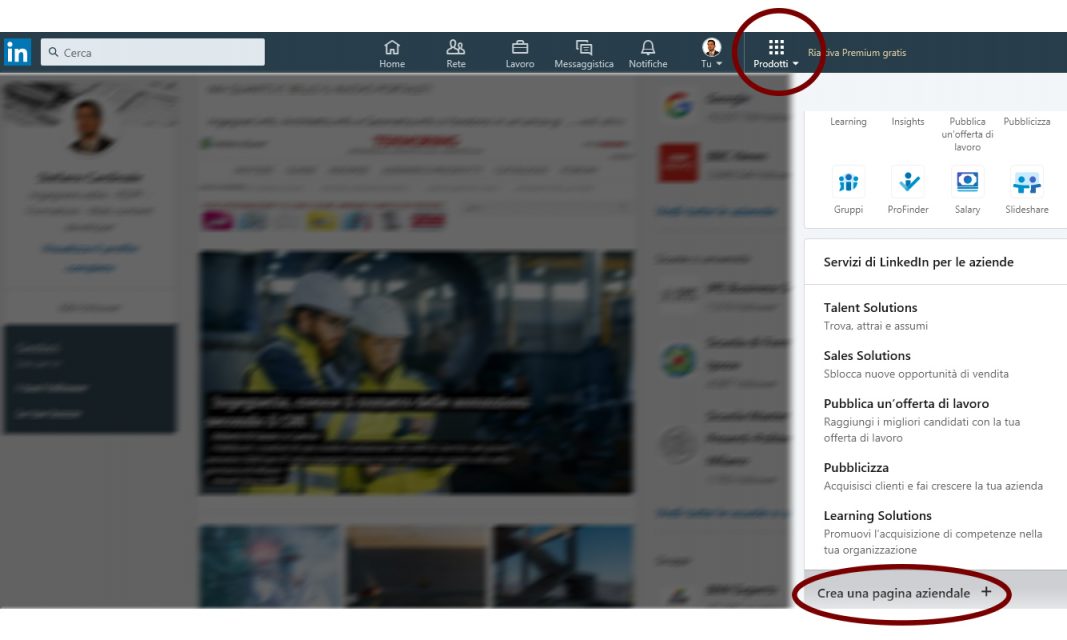Click the Slideshare product icon
Screen dimensions: 1067x640
click(1026, 183)
